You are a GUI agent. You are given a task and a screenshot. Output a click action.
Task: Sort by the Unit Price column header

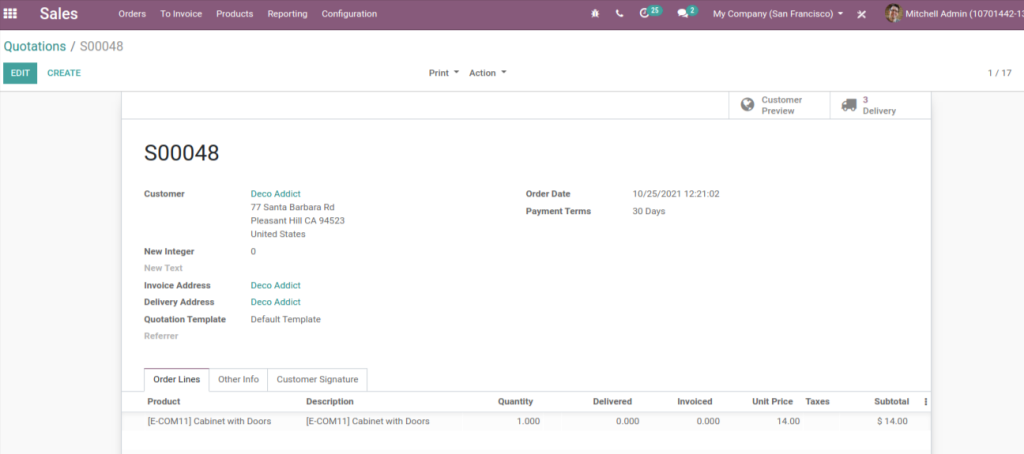(x=773, y=402)
